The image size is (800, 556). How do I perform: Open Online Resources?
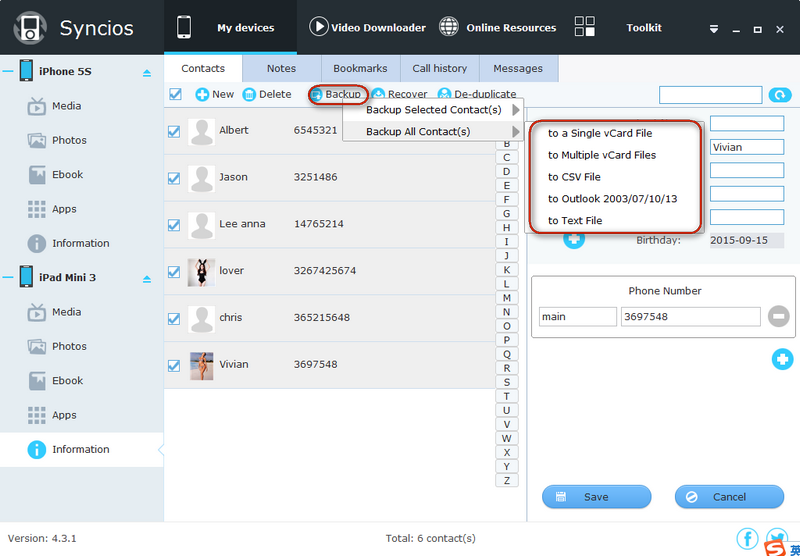click(497, 28)
